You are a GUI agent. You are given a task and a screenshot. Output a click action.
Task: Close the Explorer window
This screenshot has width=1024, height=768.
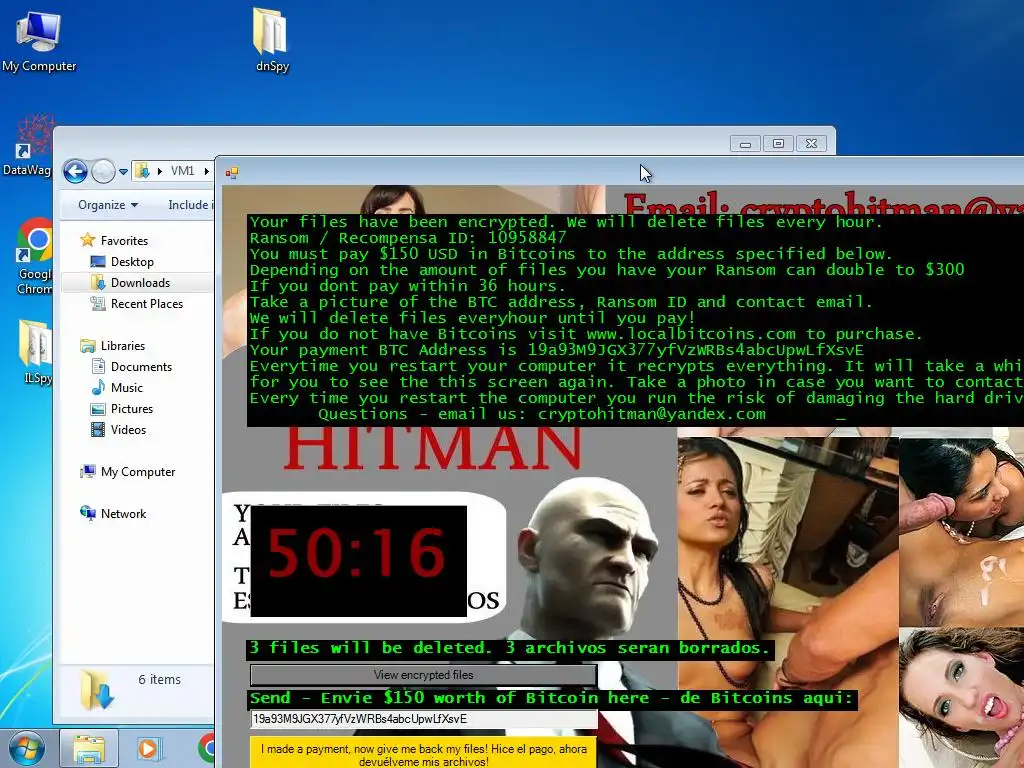811,144
